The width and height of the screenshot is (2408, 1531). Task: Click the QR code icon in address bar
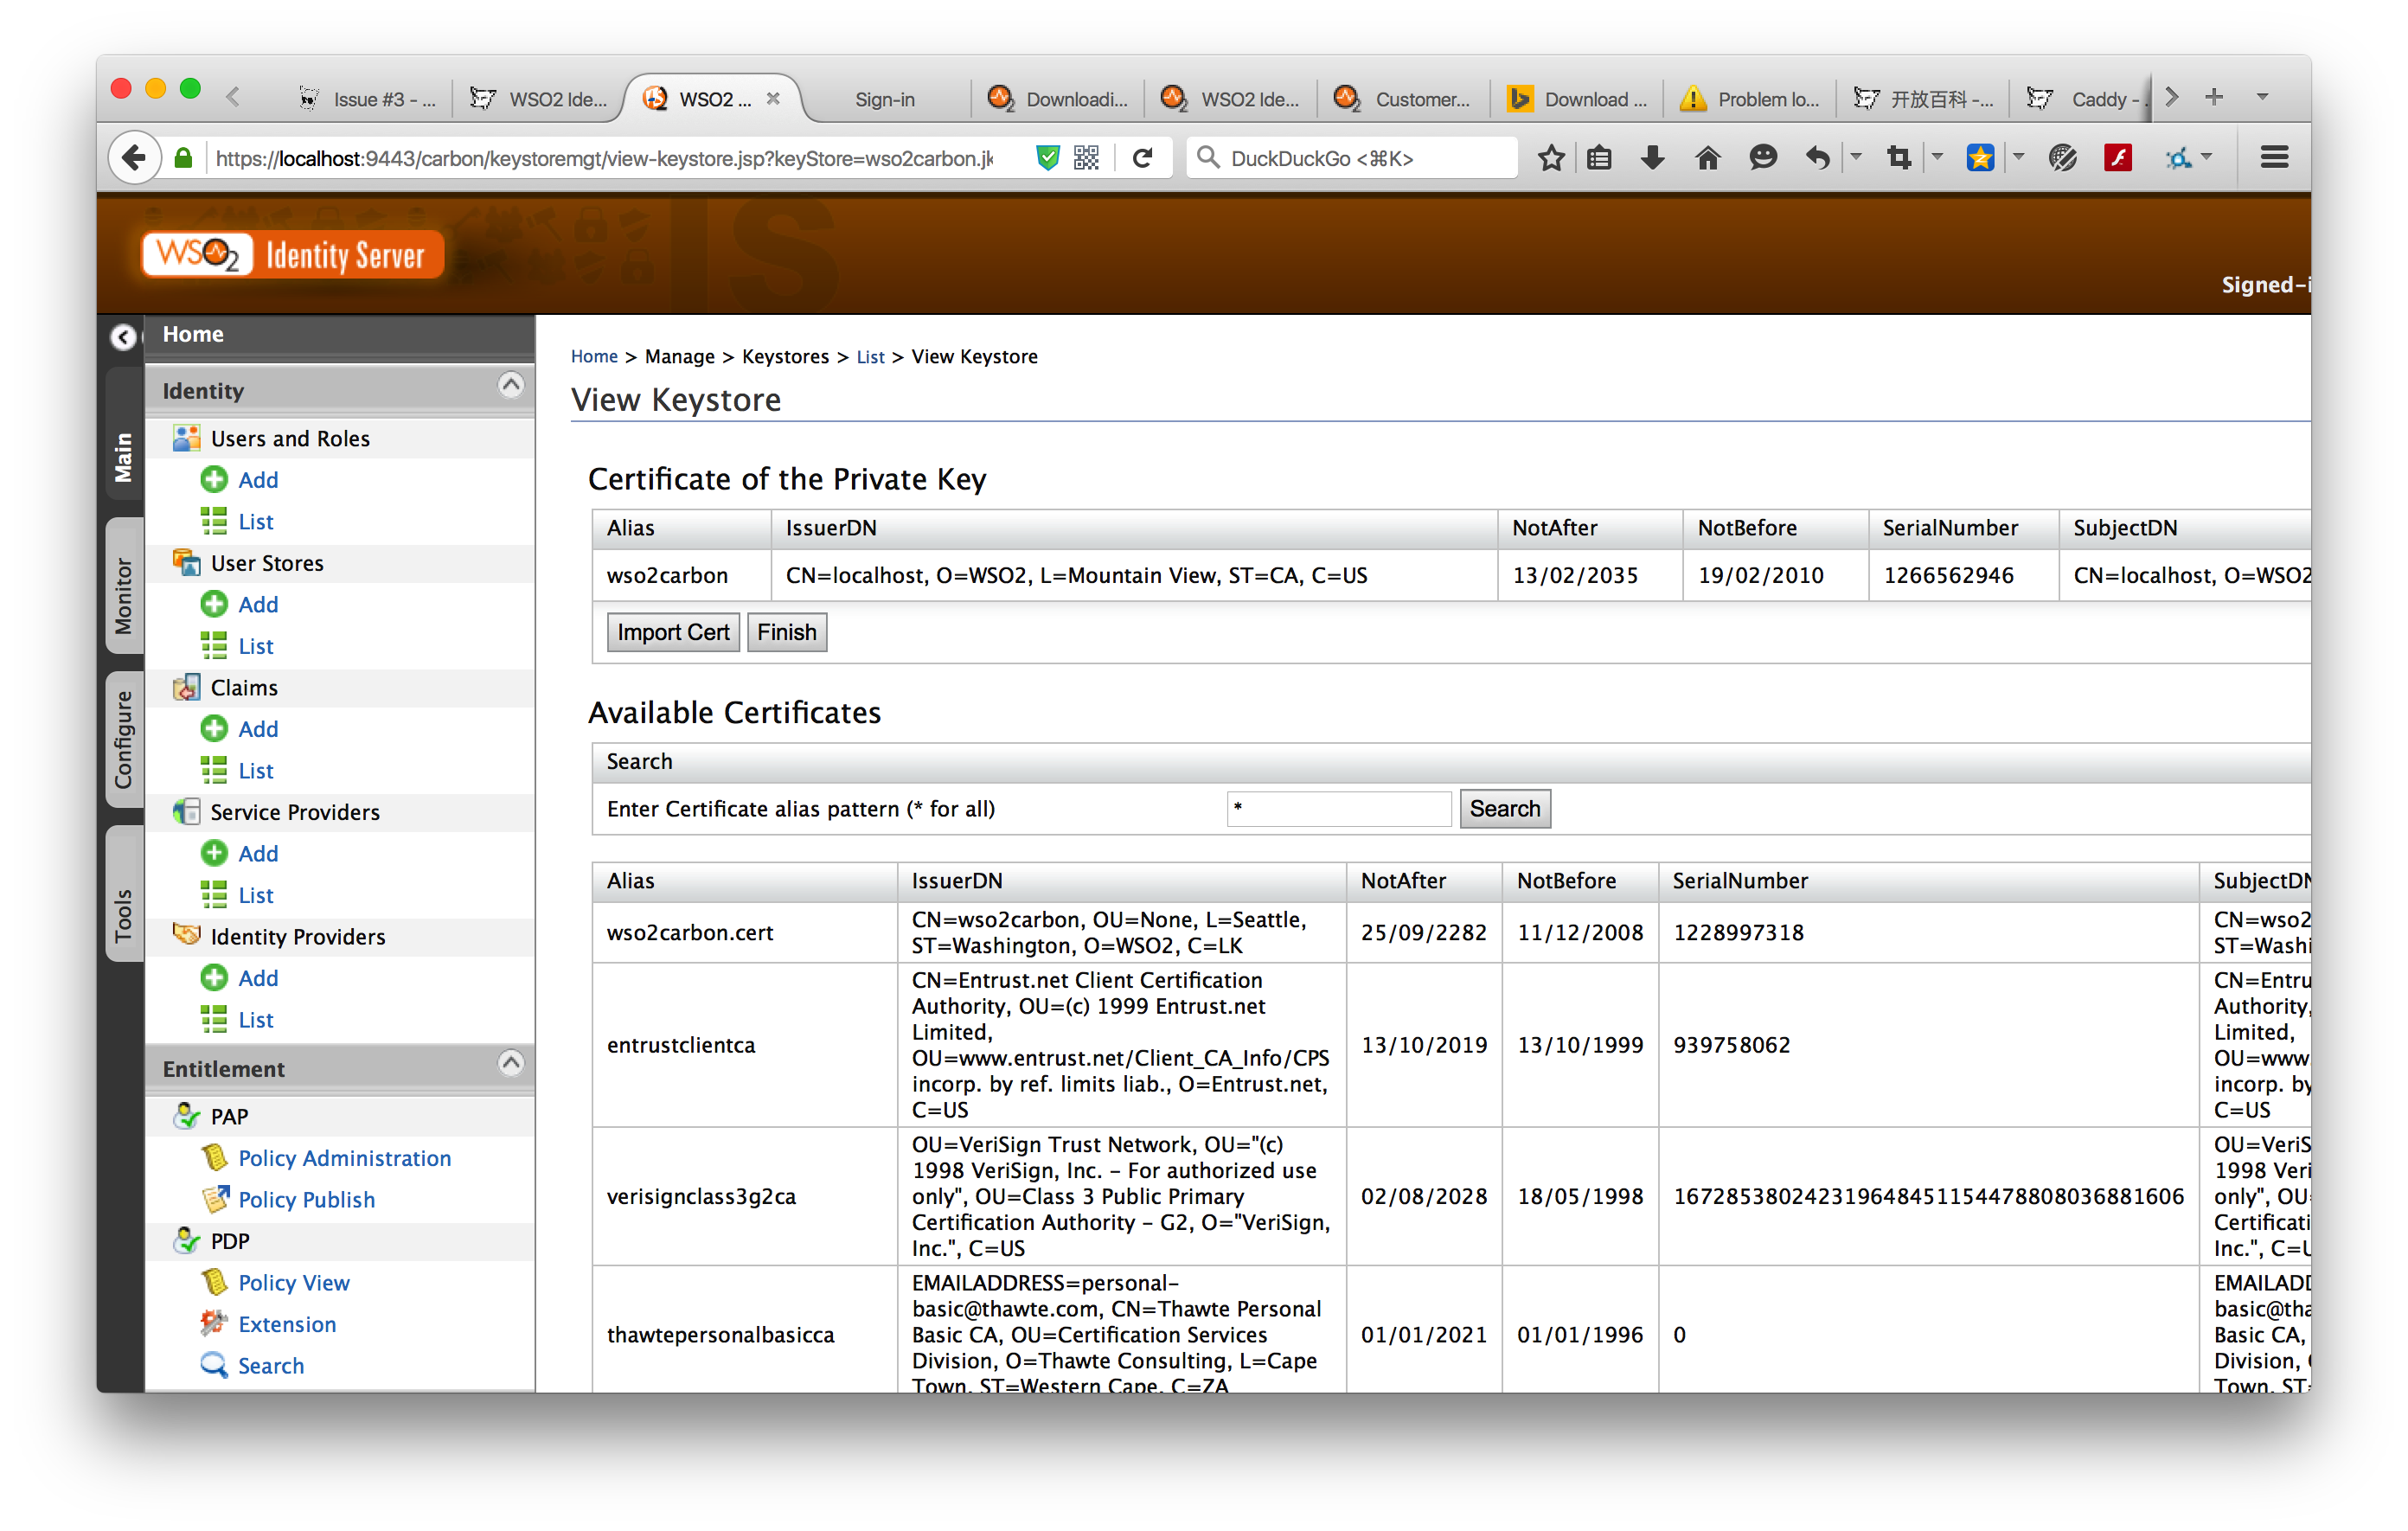click(x=1086, y=158)
